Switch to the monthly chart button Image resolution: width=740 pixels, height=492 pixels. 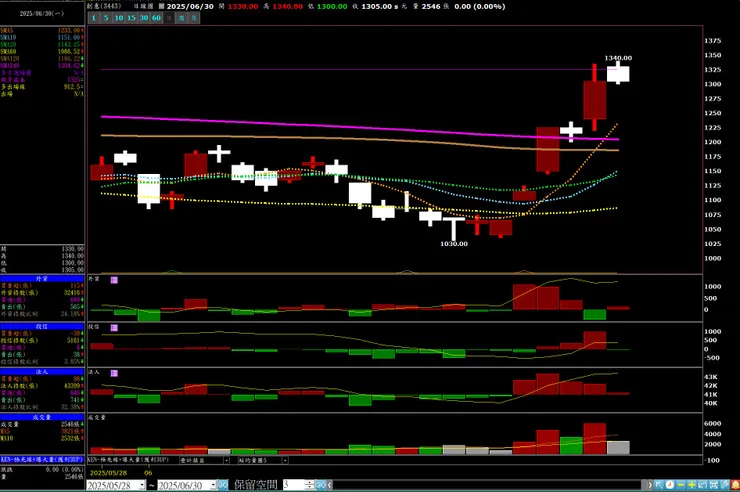click(193, 18)
